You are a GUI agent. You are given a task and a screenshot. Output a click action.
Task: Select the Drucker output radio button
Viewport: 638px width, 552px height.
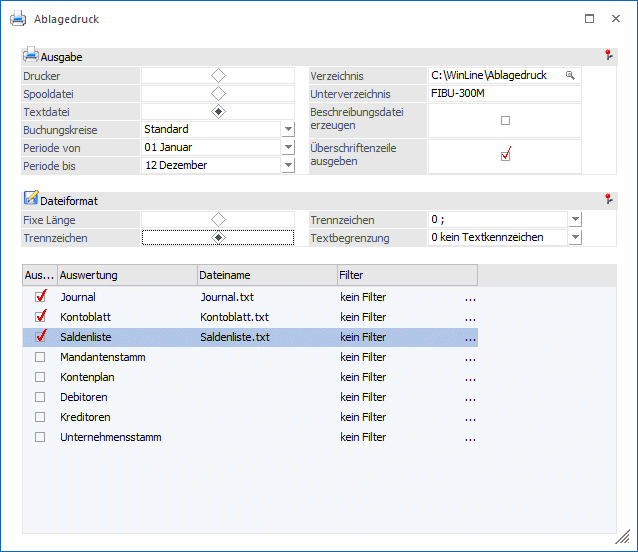point(218,76)
